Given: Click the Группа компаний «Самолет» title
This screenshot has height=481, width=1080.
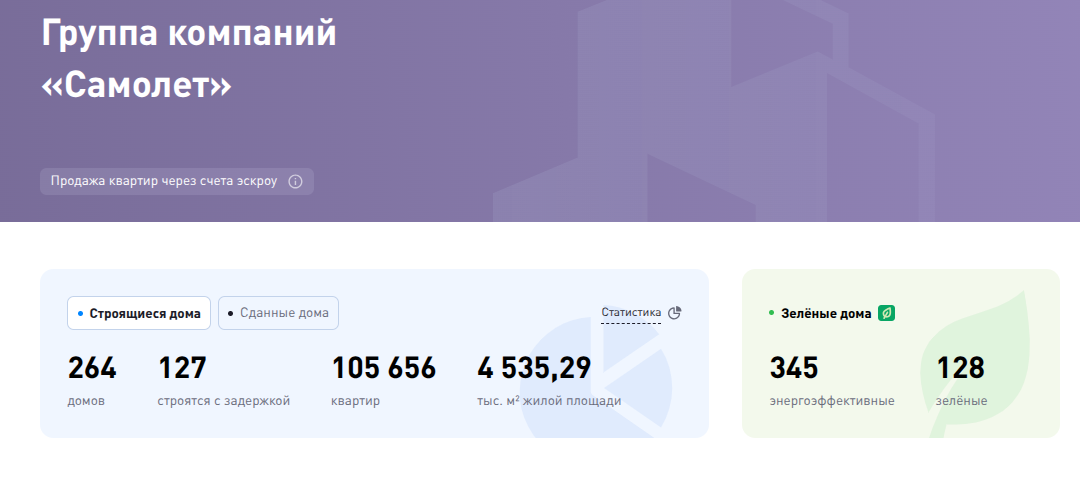Looking at the screenshot, I should tap(189, 60).
